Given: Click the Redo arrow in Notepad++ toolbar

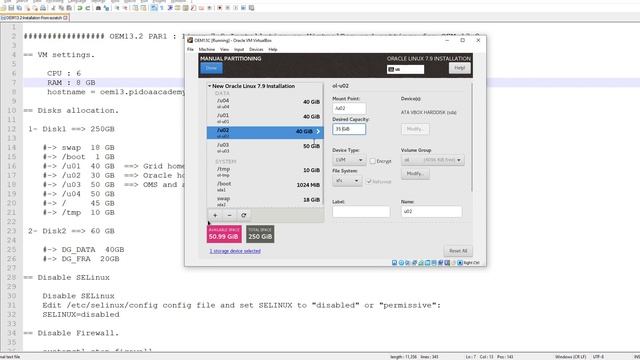Looking at the screenshot, I should (87, 8).
